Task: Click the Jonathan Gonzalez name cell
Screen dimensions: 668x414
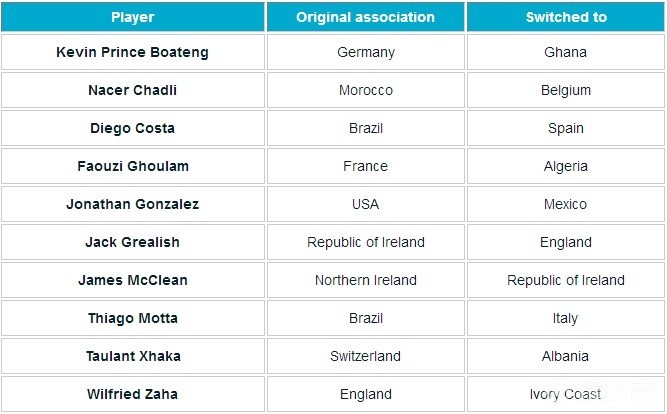Action: point(133,204)
